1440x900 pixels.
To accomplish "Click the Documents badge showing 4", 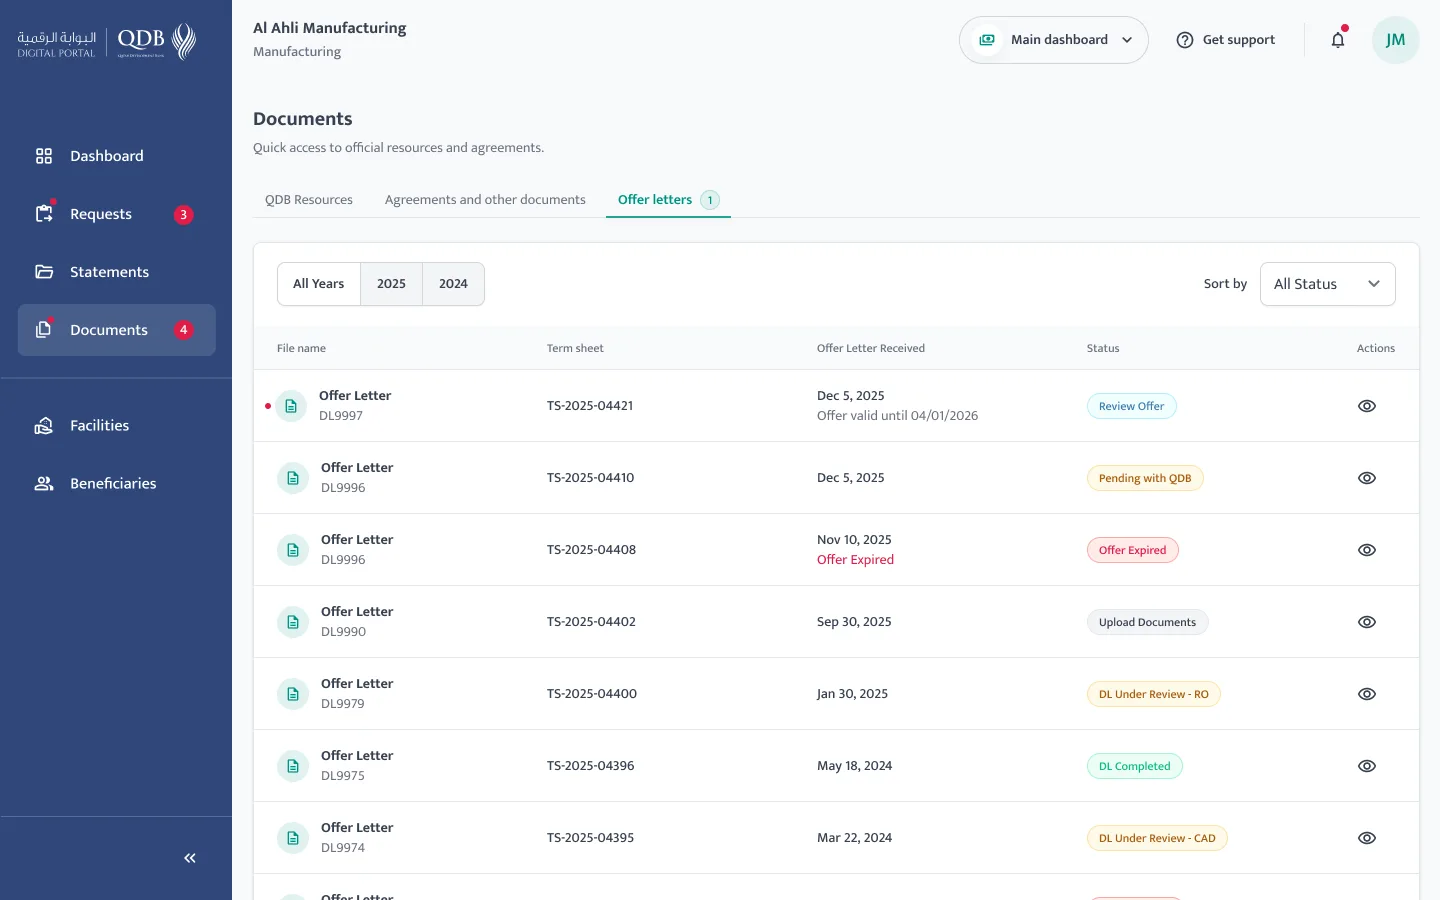I will click(x=183, y=330).
